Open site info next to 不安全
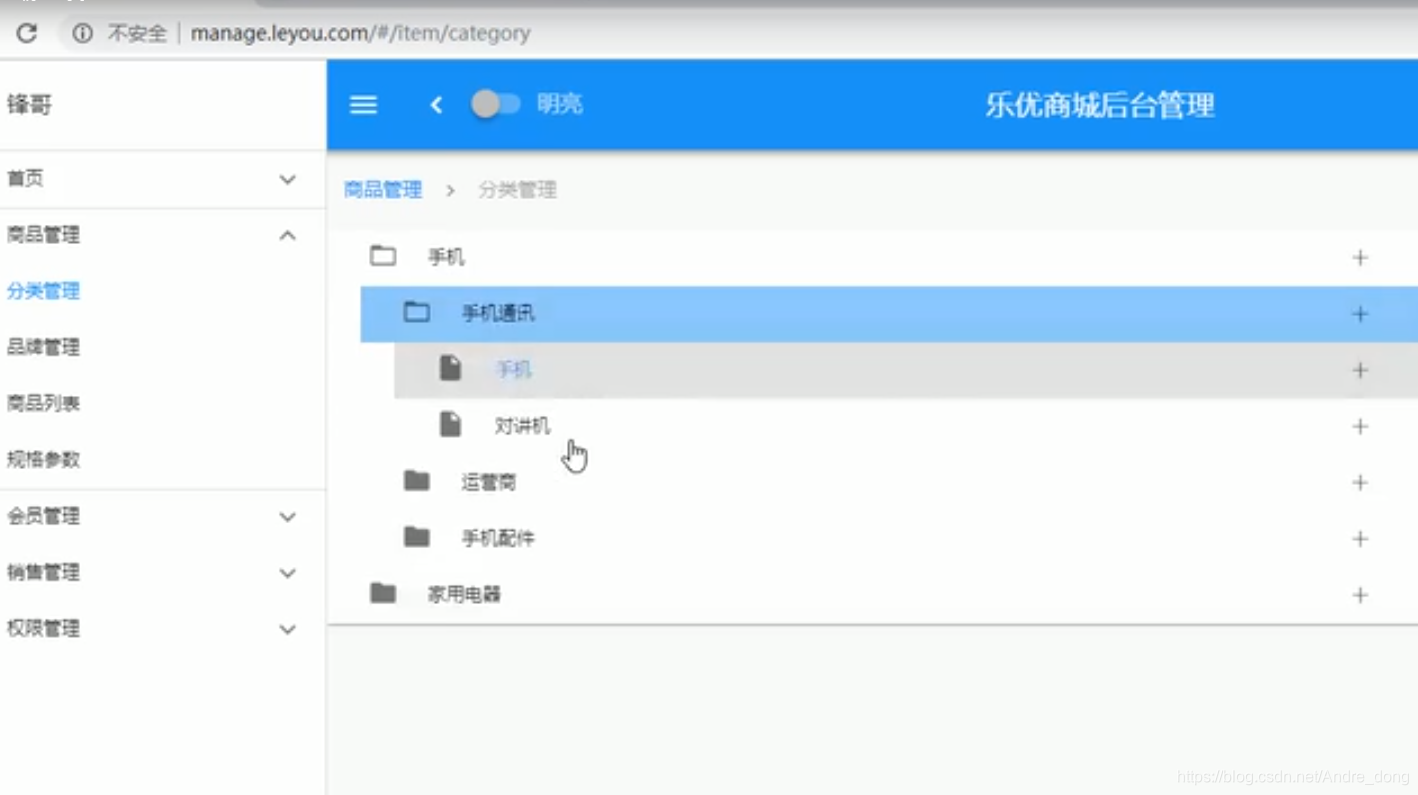1418x795 pixels. pyautogui.click(x=83, y=33)
